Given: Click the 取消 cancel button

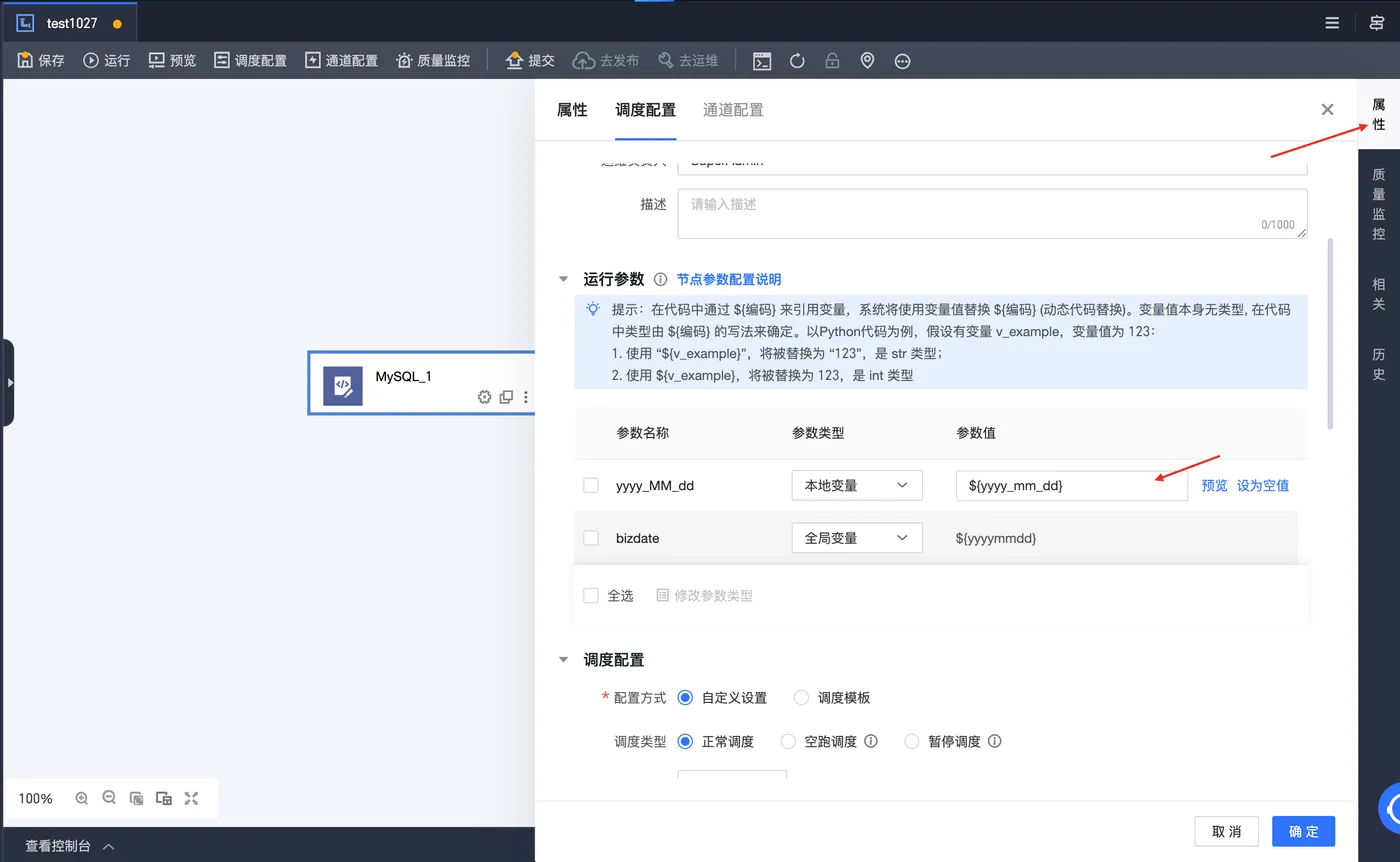Looking at the screenshot, I should pyautogui.click(x=1227, y=831).
